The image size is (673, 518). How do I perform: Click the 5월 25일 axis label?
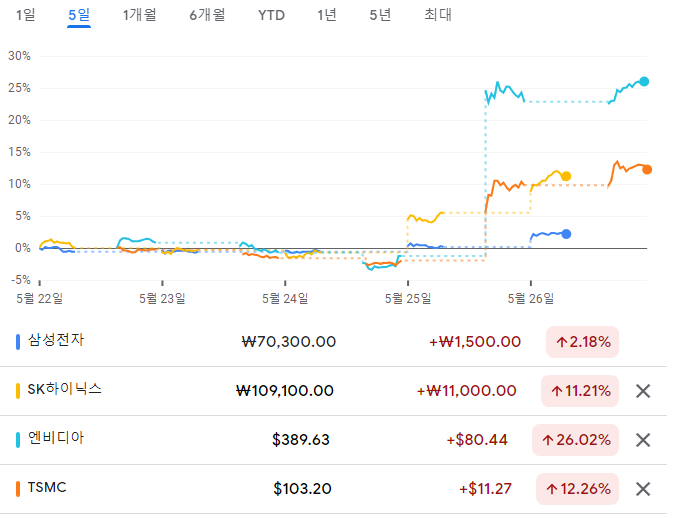point(408,298)
